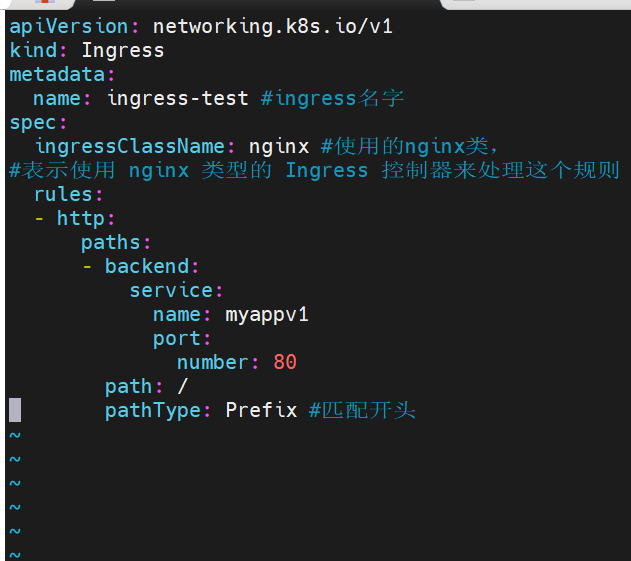631x561 pixels.
Task: Click the 'myappv1' service name value
Action: (x=267, y=315)
